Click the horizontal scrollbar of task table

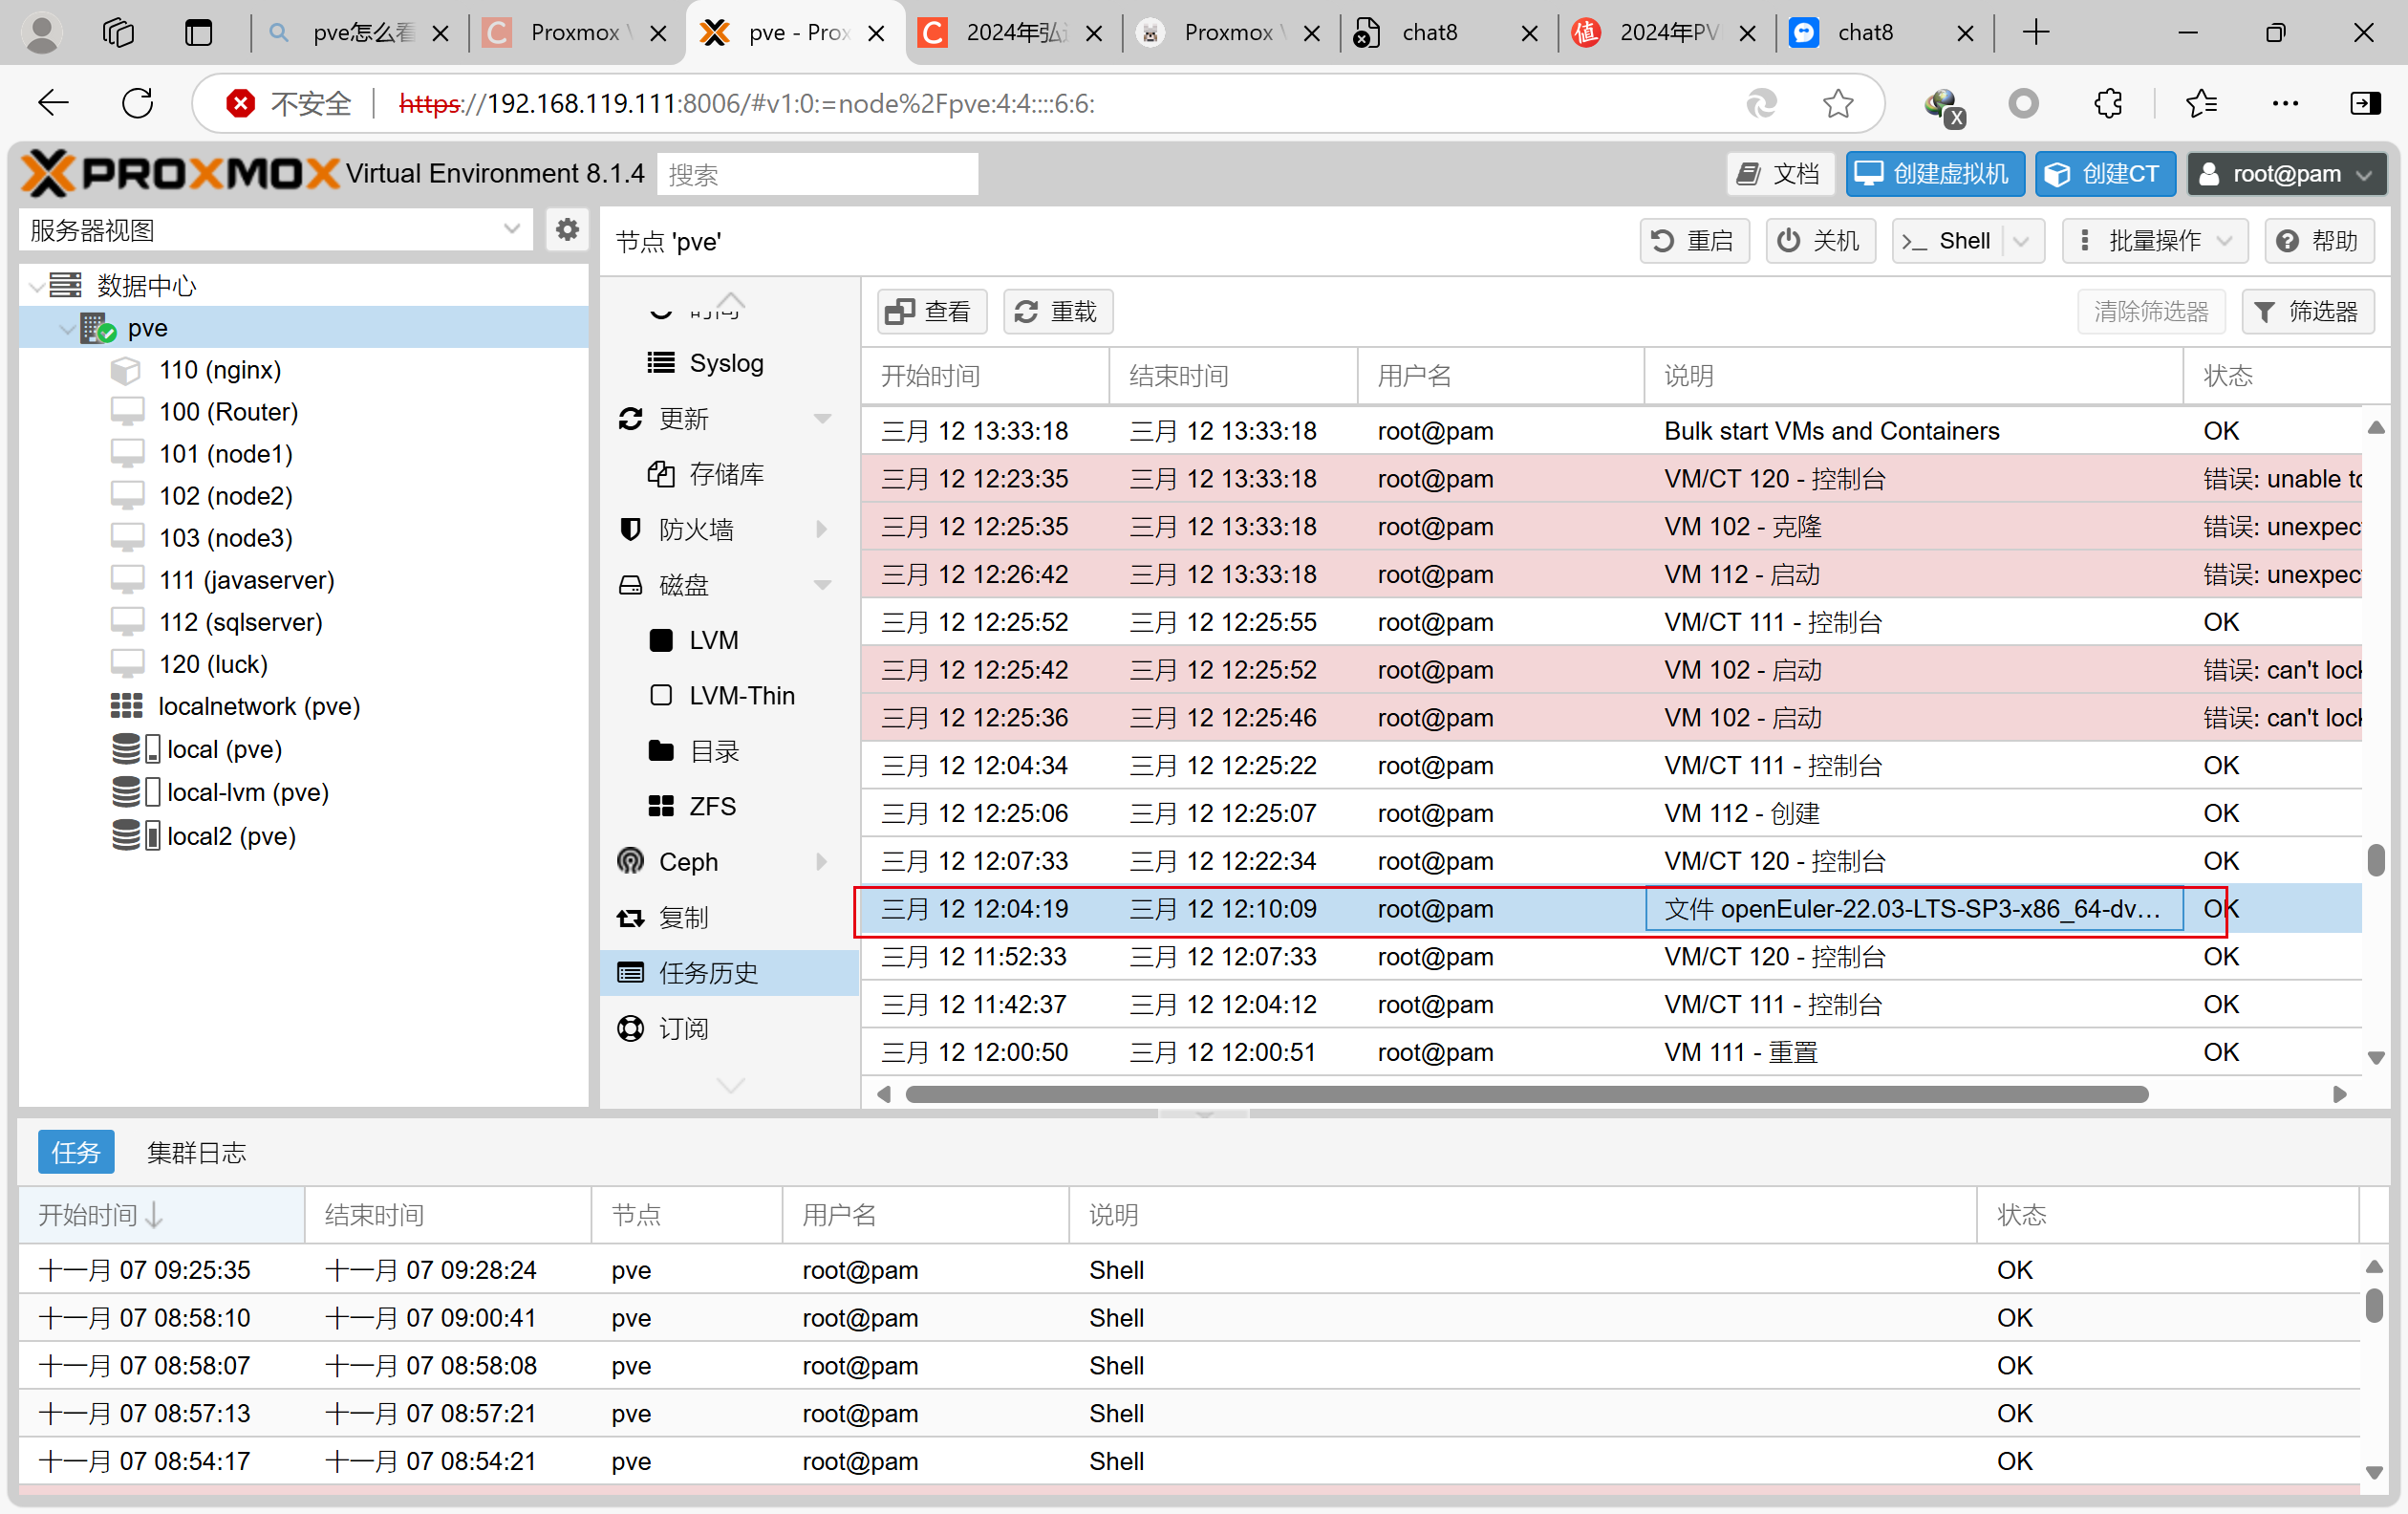point(1526,1094)
